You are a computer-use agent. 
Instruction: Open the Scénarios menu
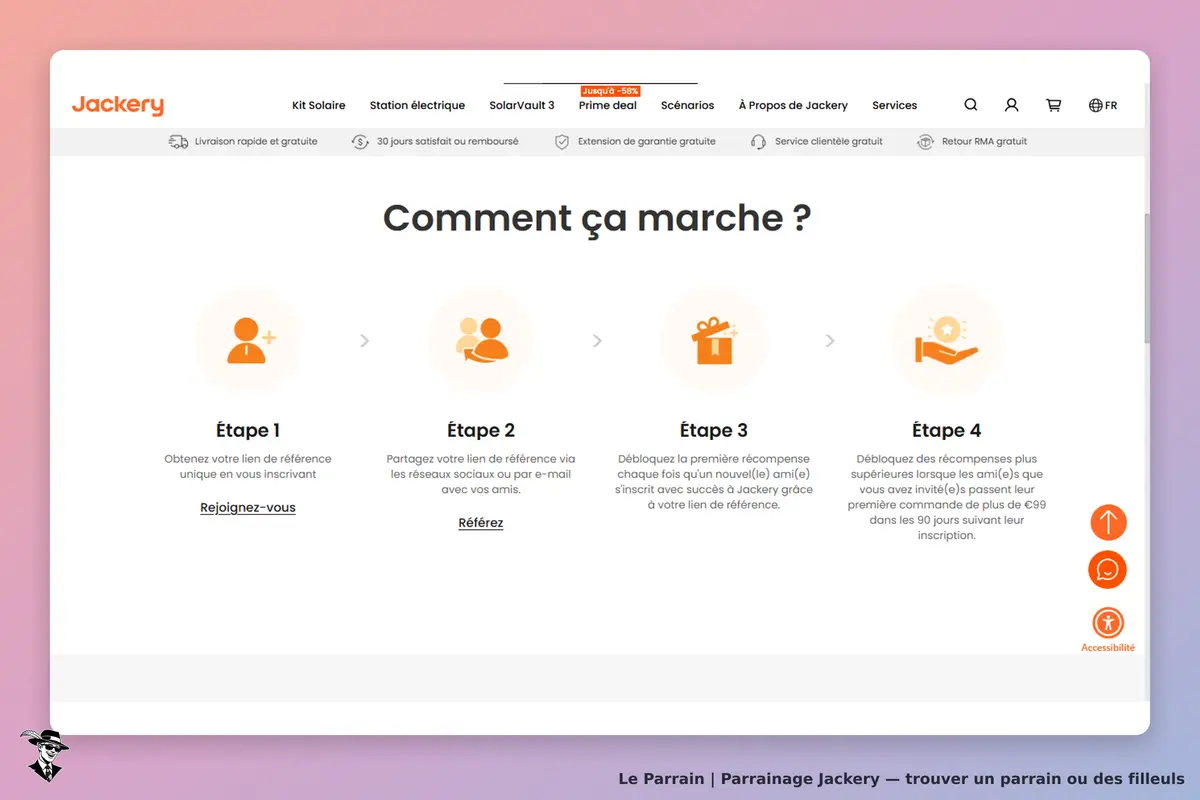coord(688,105)
